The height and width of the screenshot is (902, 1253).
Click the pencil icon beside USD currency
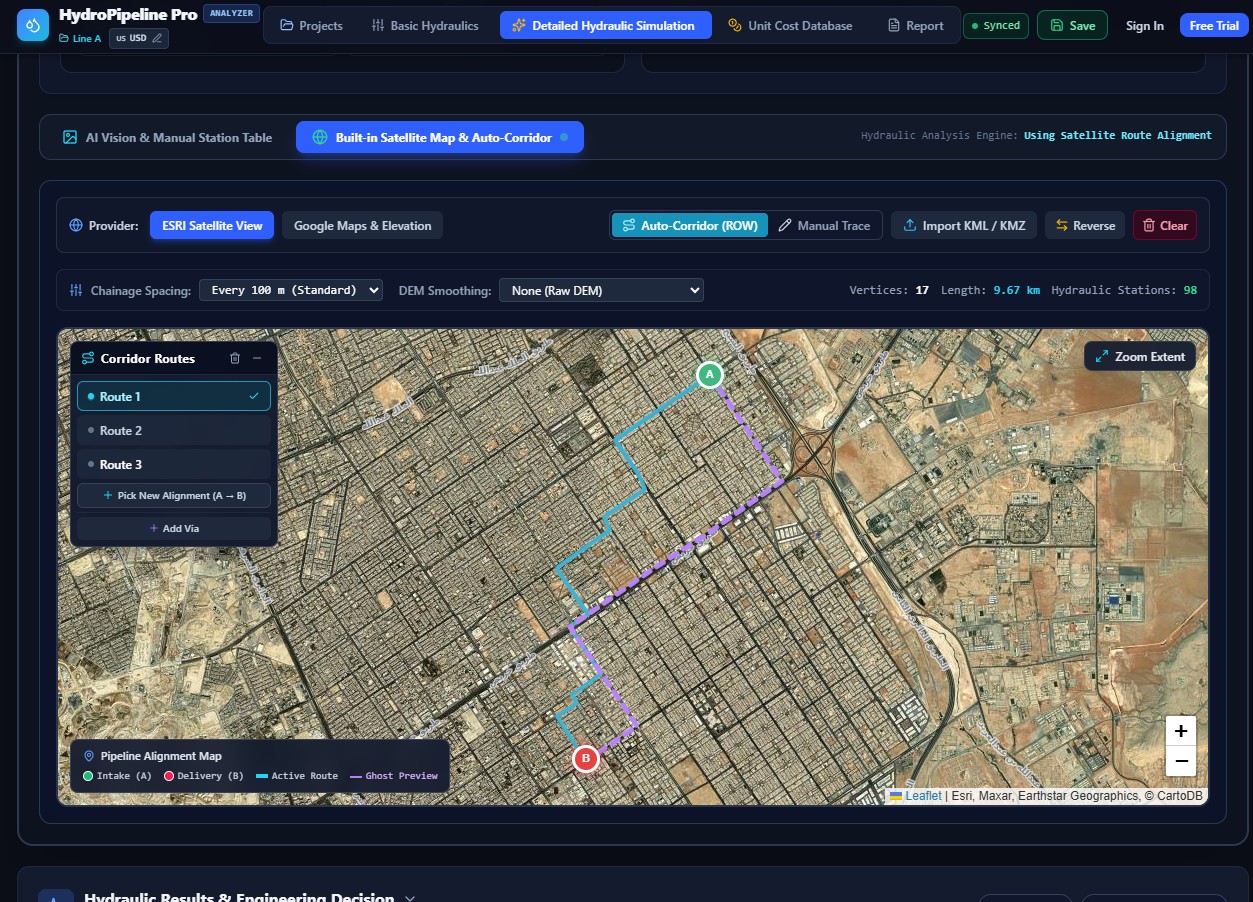157,38
